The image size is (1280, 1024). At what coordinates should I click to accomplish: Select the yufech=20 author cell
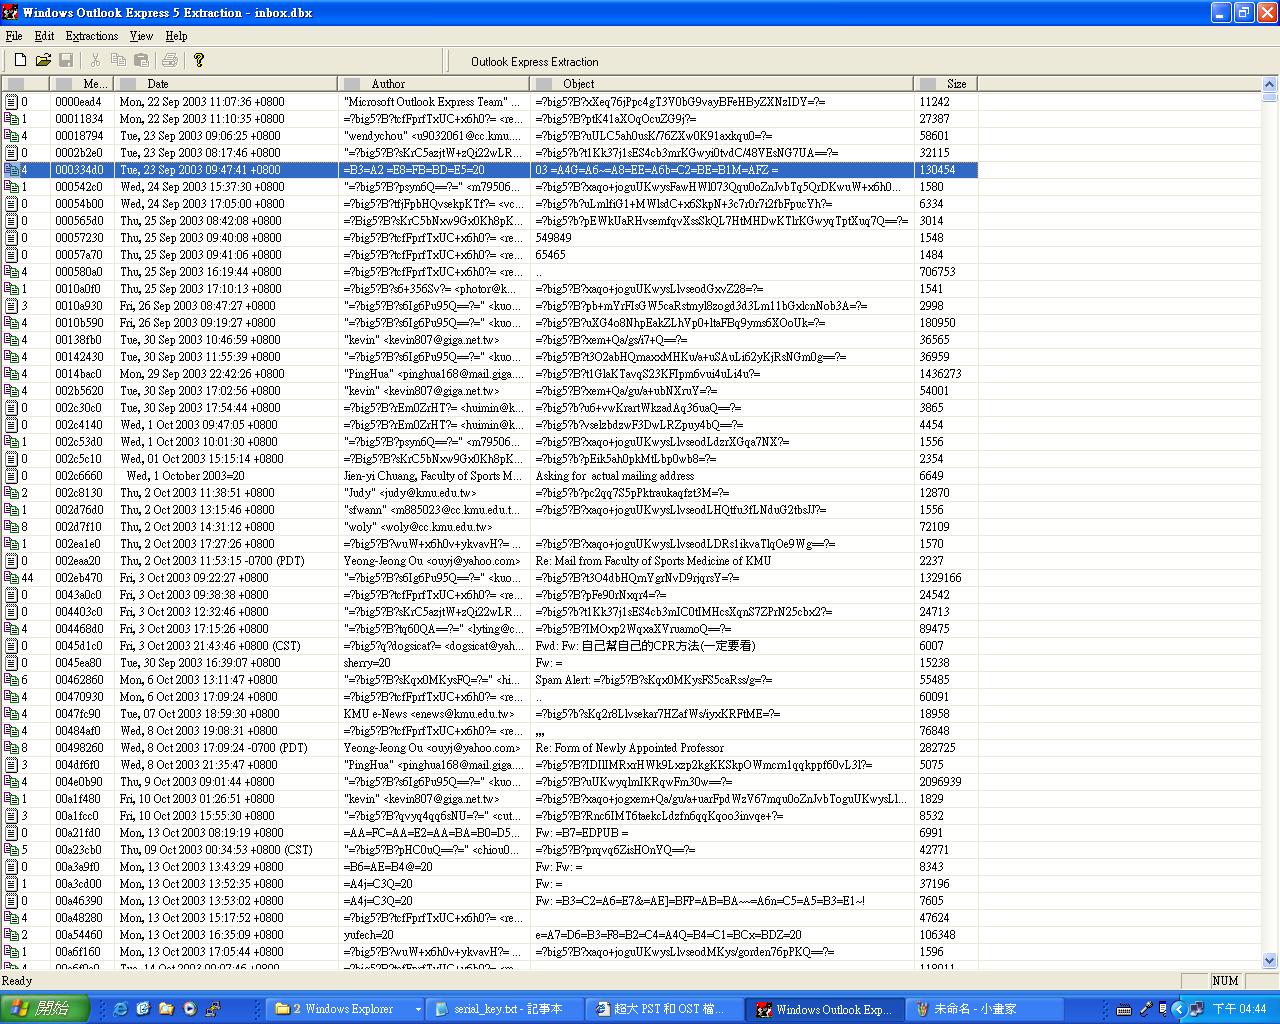(x=368, y=935)
